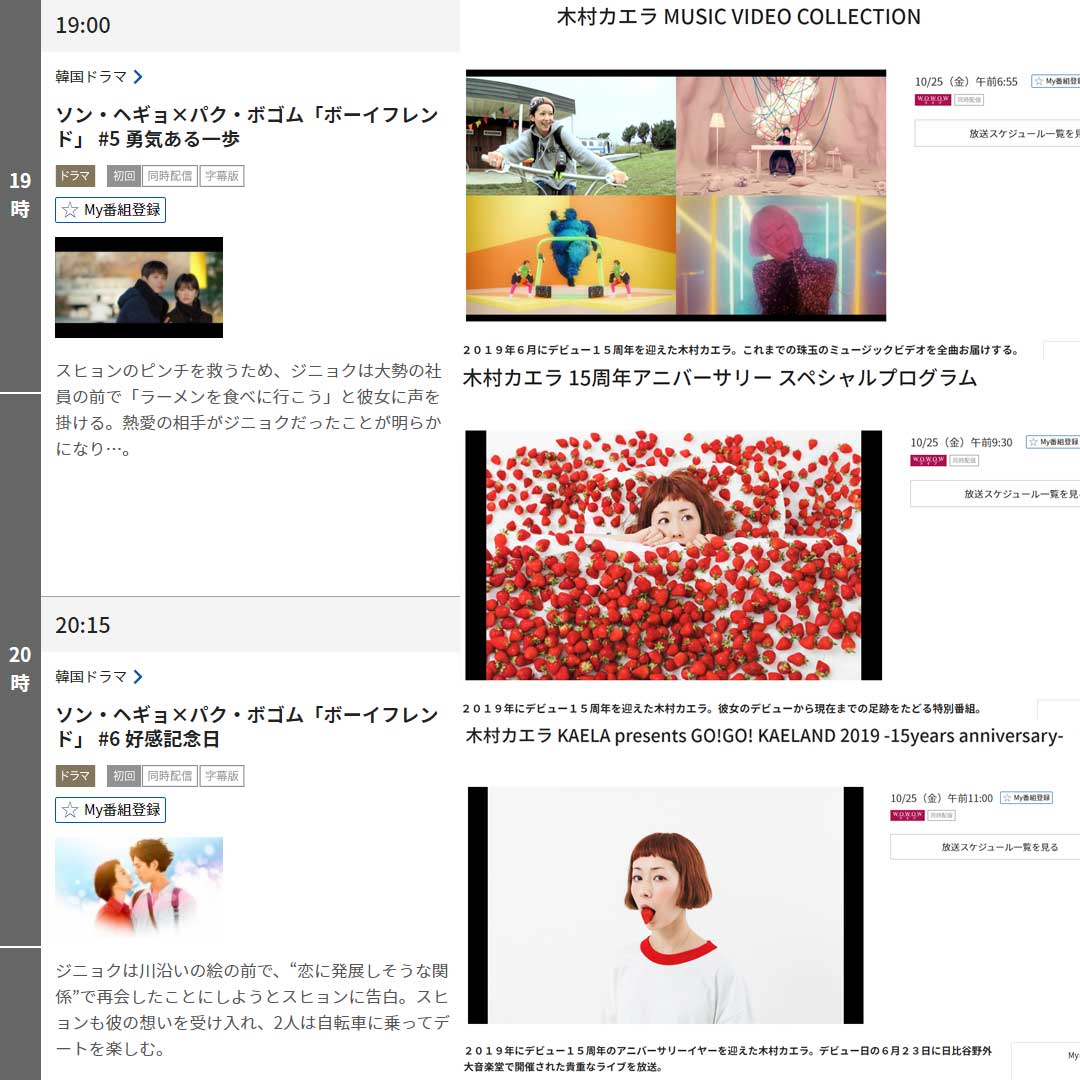Click 初回 tag on #5 episode
1080x1080 pixels.
124,176
